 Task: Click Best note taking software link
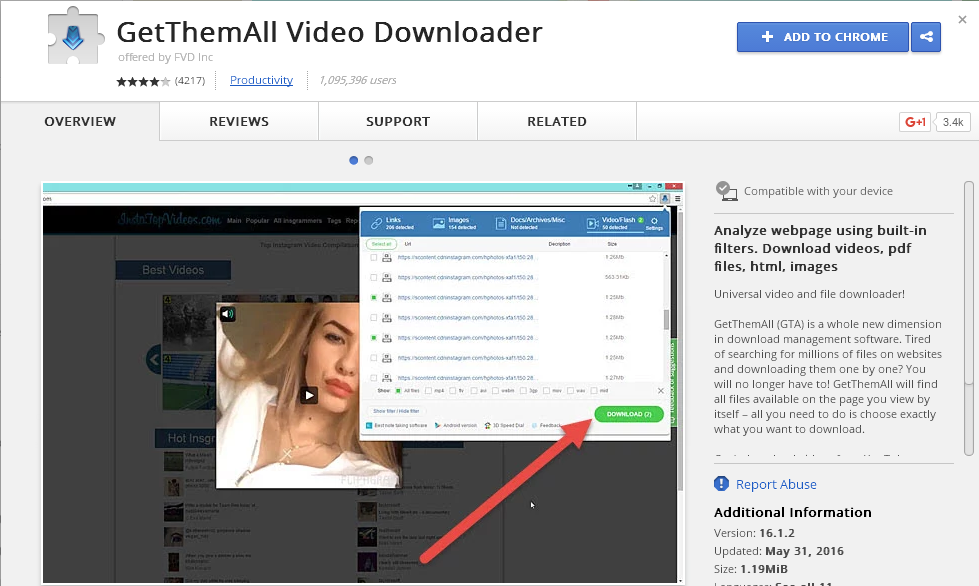point(396,426)
